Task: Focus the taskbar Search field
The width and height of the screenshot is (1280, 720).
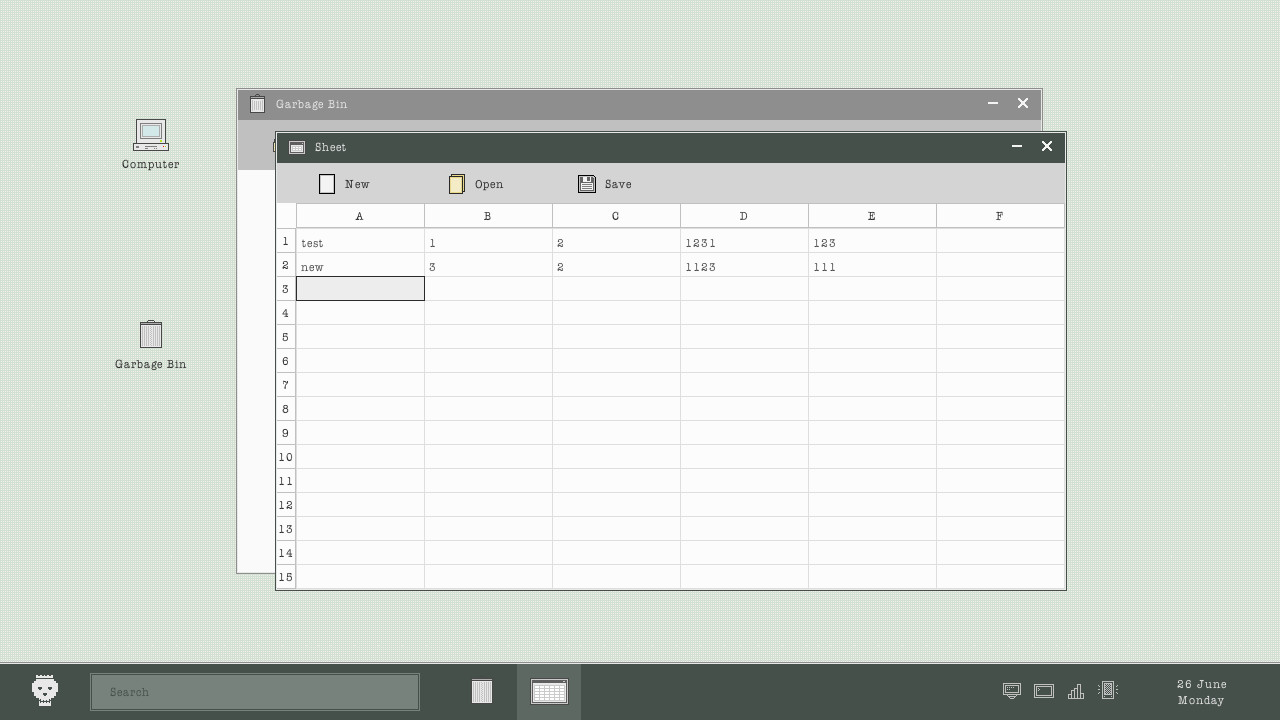Action: click(x=255, y=692)
